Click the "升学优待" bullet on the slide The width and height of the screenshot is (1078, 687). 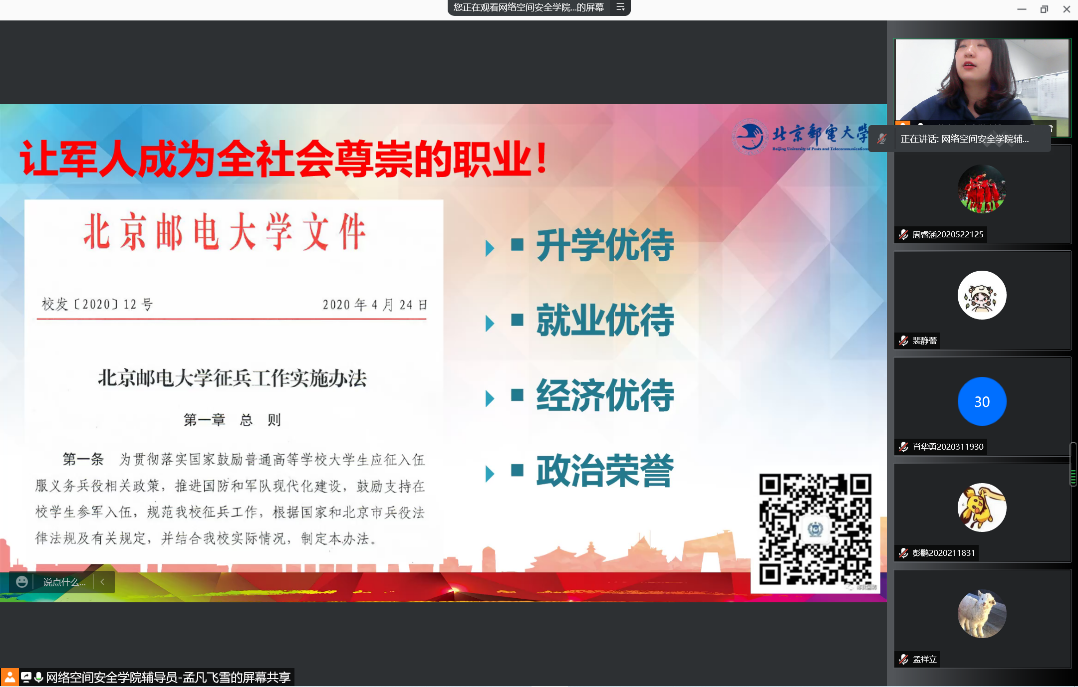(605, 246)
